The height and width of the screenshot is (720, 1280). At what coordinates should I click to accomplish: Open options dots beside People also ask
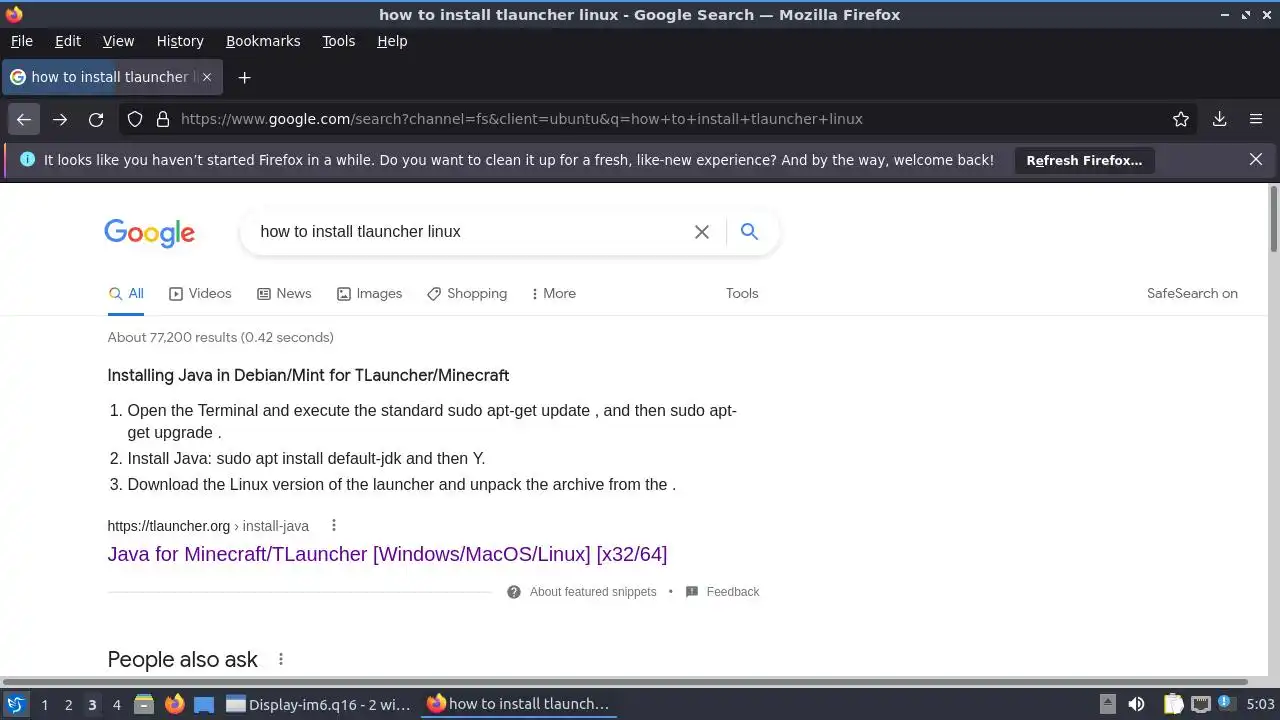(x=281, y=660)
